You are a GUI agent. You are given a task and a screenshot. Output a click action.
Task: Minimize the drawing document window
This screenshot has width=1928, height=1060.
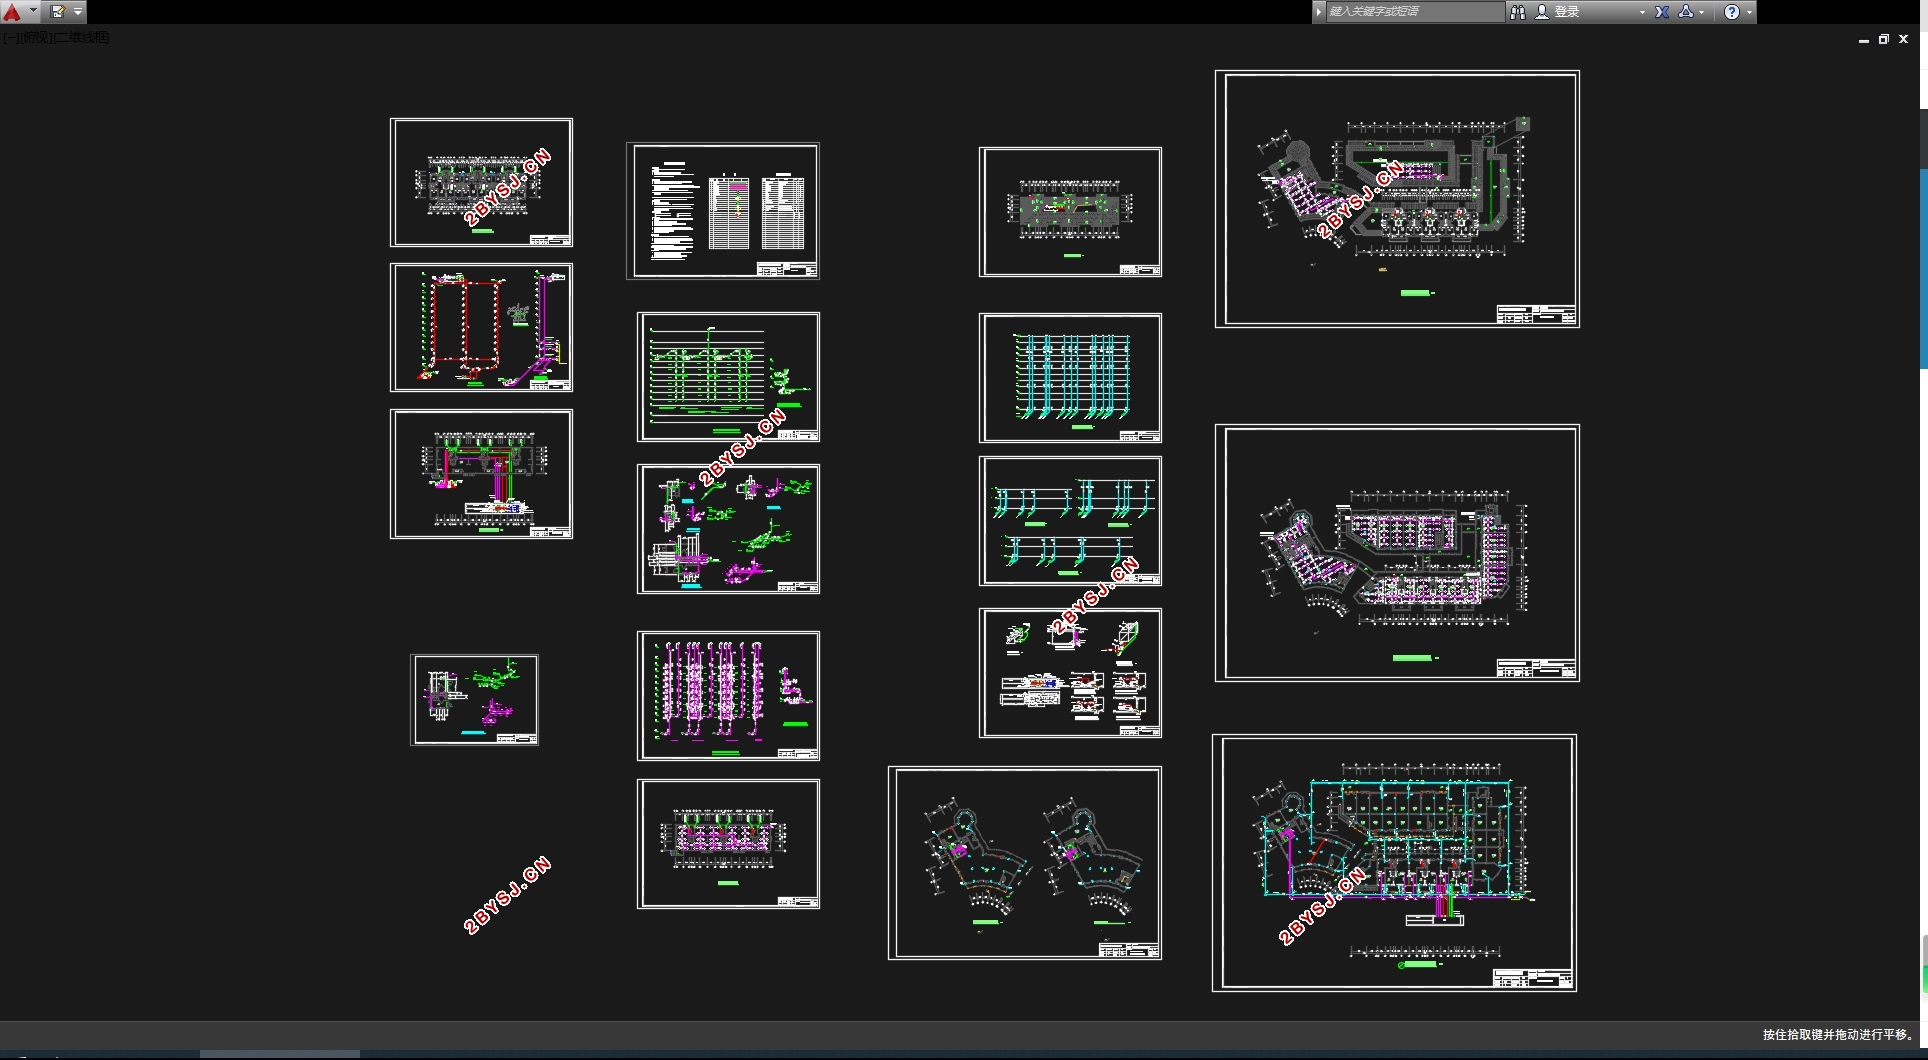(x=1864, y=39)
